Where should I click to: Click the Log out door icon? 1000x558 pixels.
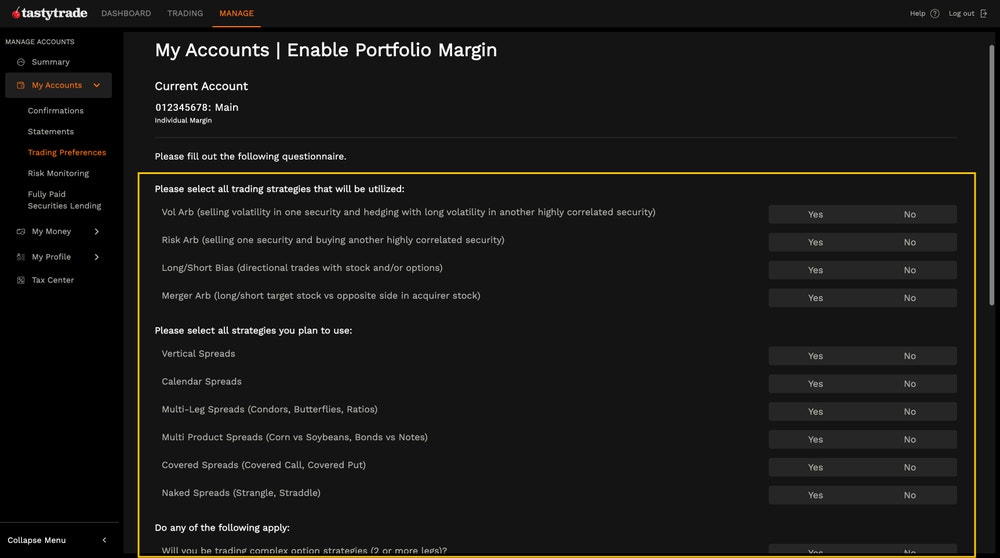point(983,13)
